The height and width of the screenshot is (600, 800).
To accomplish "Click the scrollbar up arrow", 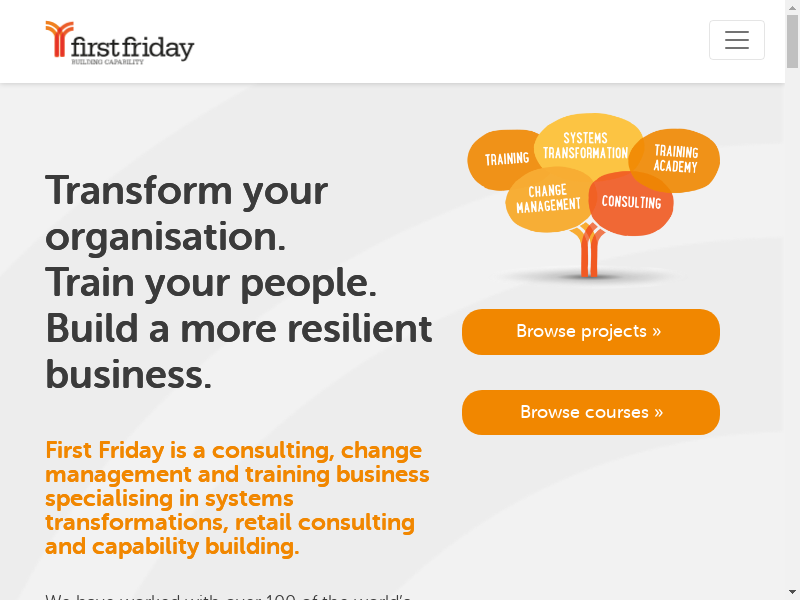I will (x=792, y=7).
